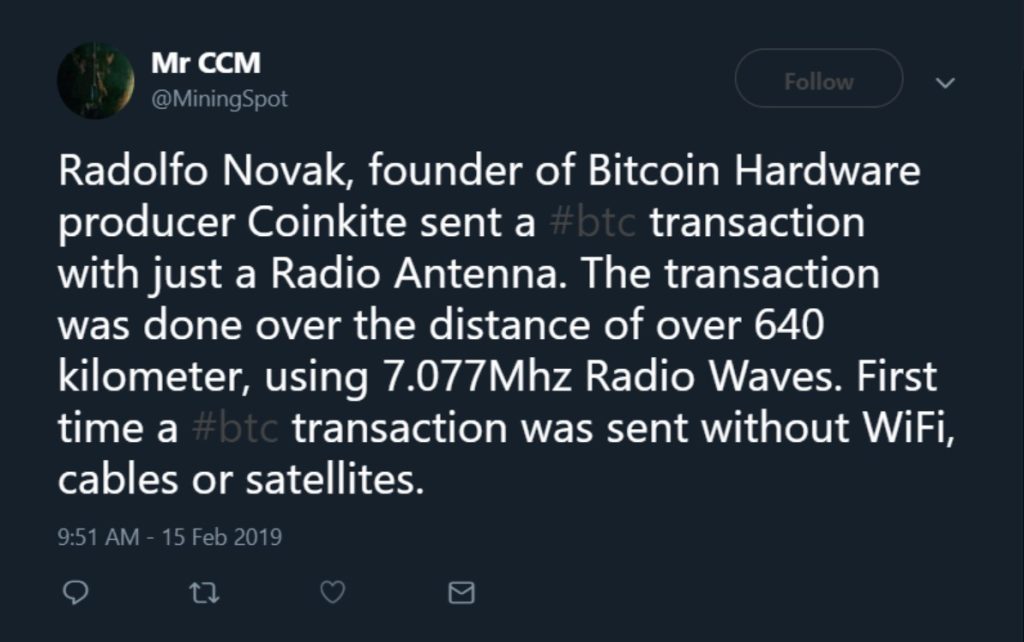This screenshot has height=642, width=1024.
Task: Send tweet via direct message envelope icon
Action: tap(461, 593)
